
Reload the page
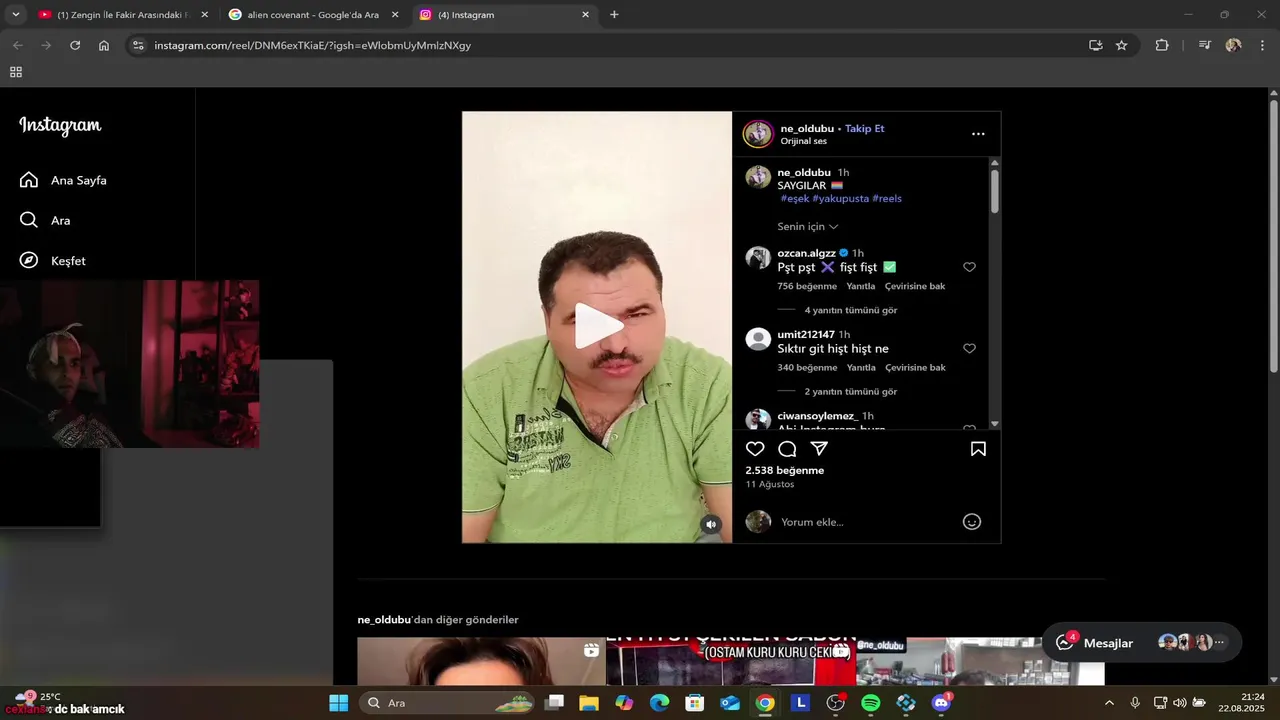(x=75, y=45)
